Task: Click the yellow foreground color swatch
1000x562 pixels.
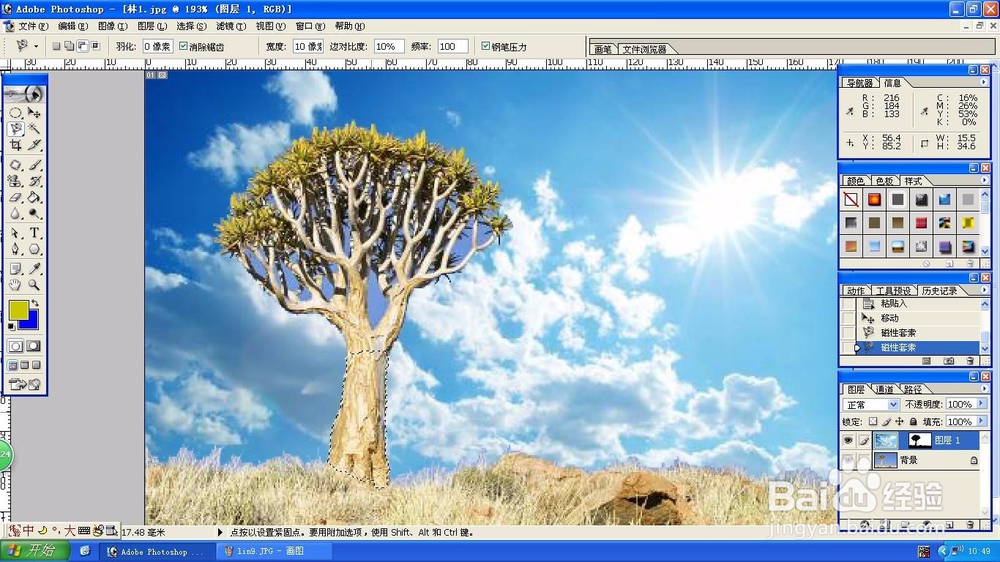Action: [x=17, y=309]
